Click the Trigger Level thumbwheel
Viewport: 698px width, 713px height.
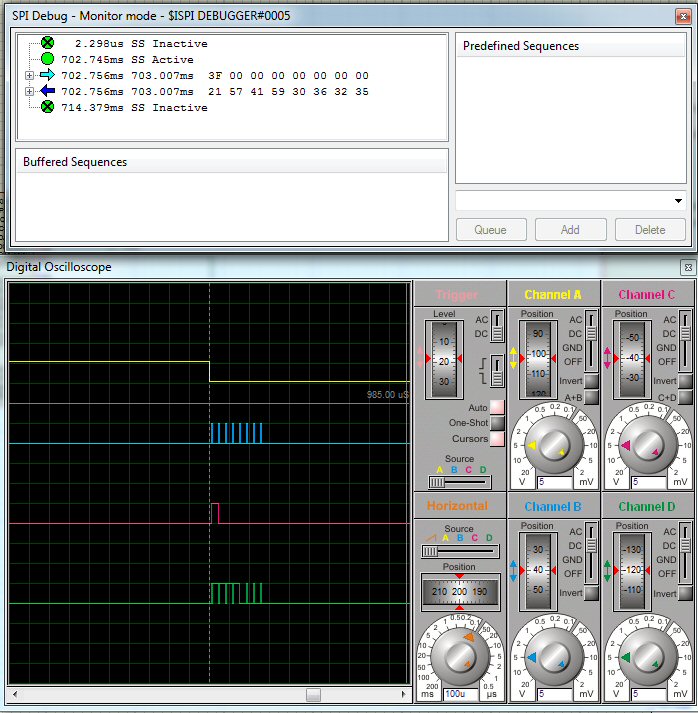[444, 359]
